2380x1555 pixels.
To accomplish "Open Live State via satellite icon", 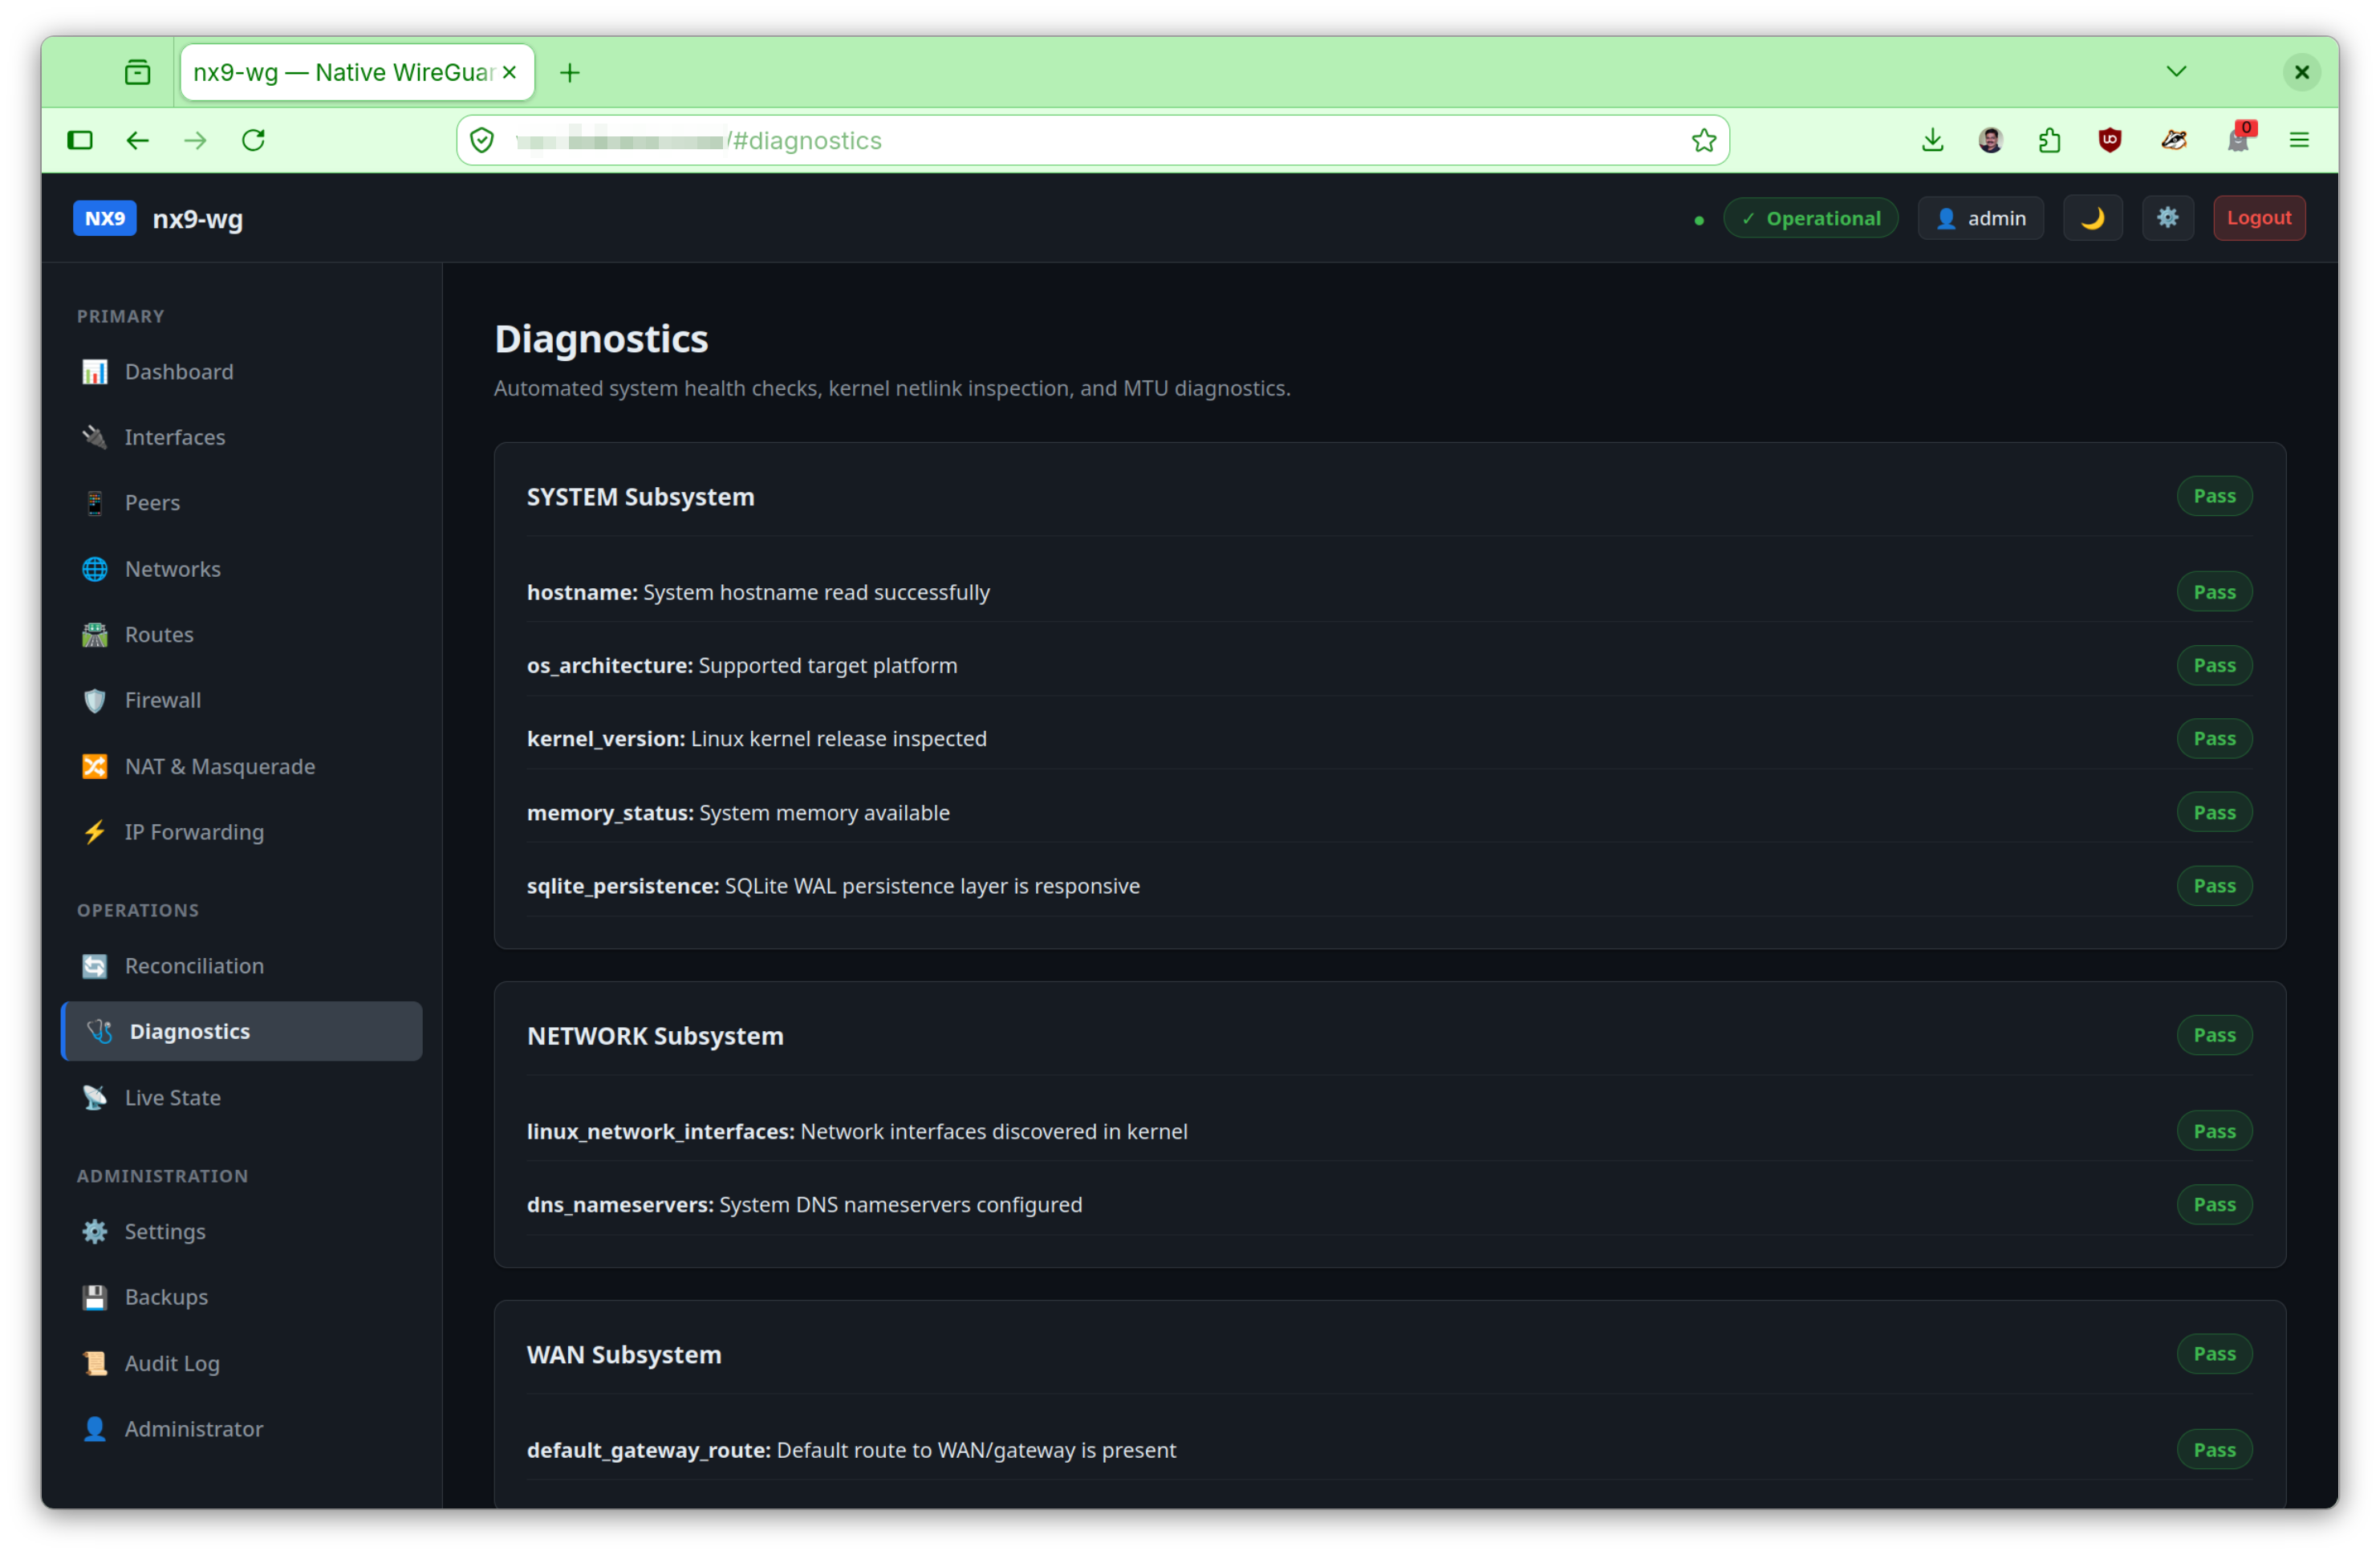I will pyautogui.click(x=95, y=1097).
